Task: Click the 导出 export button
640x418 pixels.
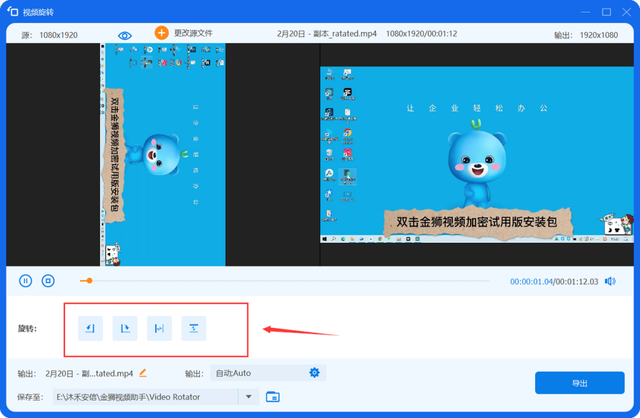Action: (x=580, y=383)
